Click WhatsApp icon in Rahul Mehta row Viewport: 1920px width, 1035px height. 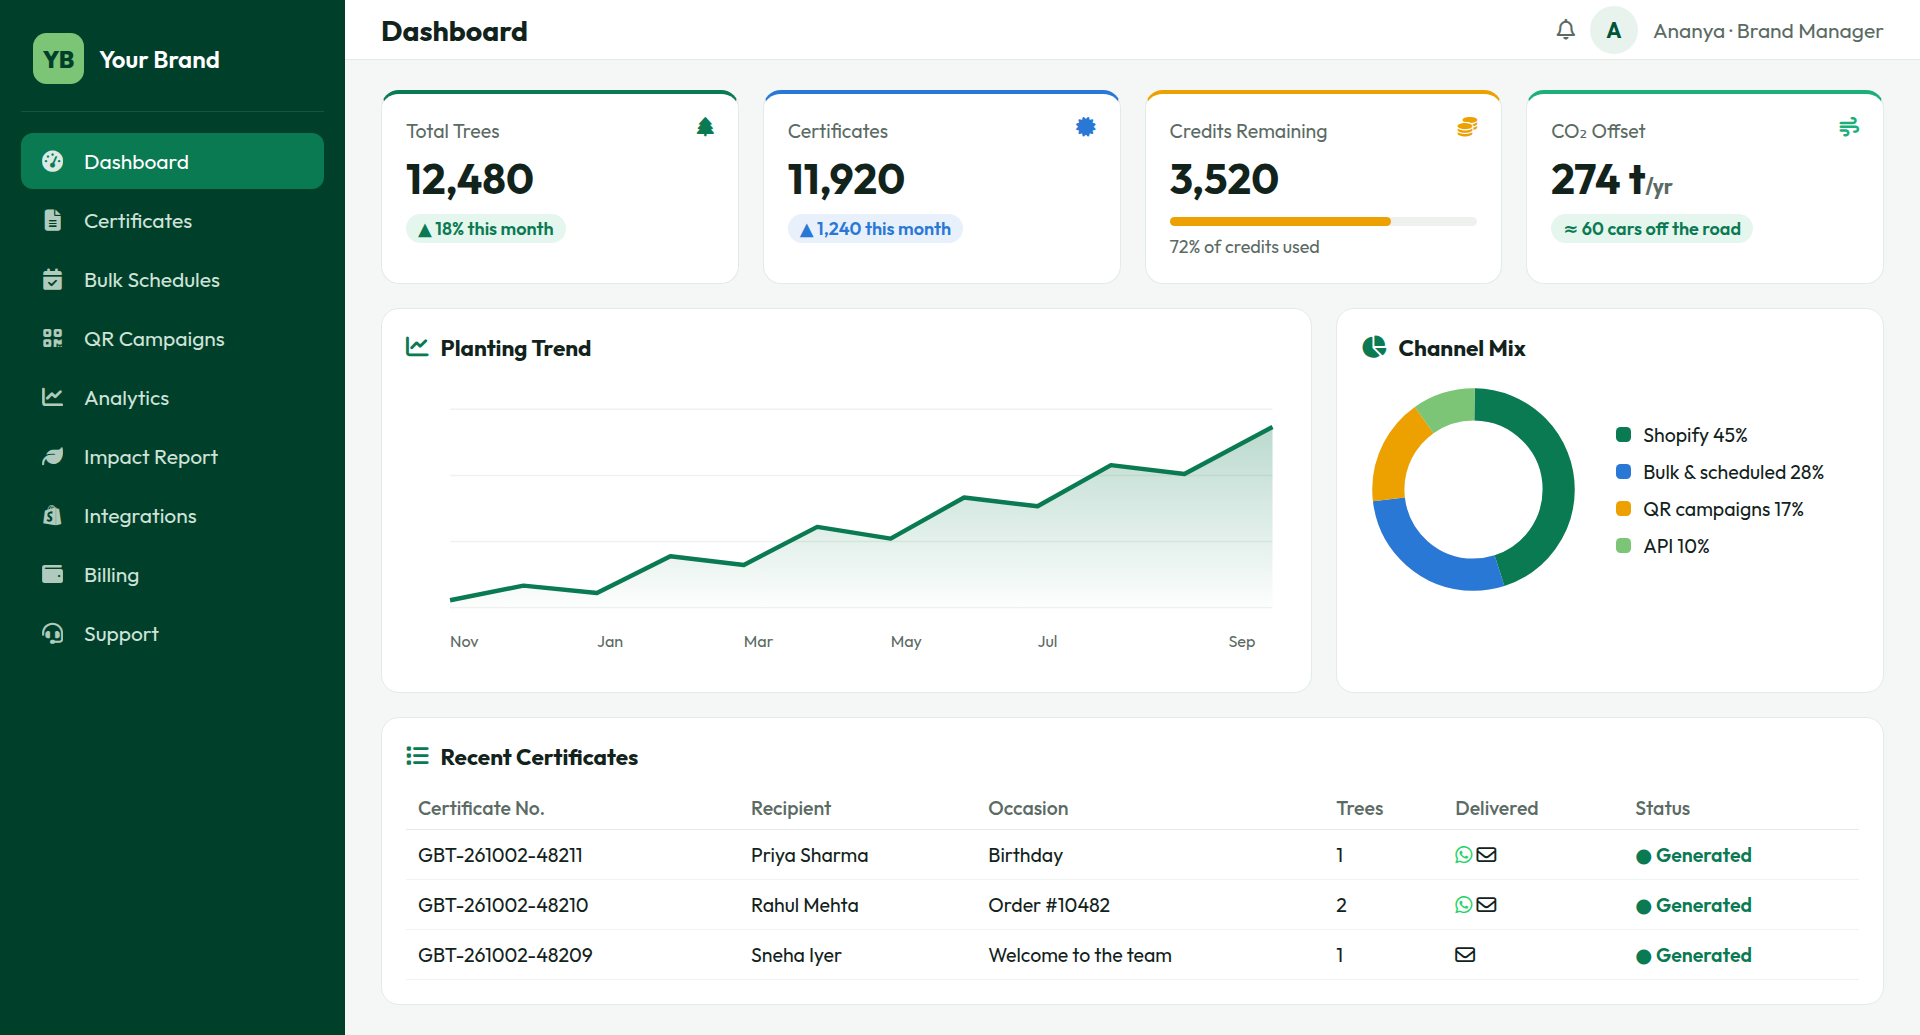pos(1464,905)
